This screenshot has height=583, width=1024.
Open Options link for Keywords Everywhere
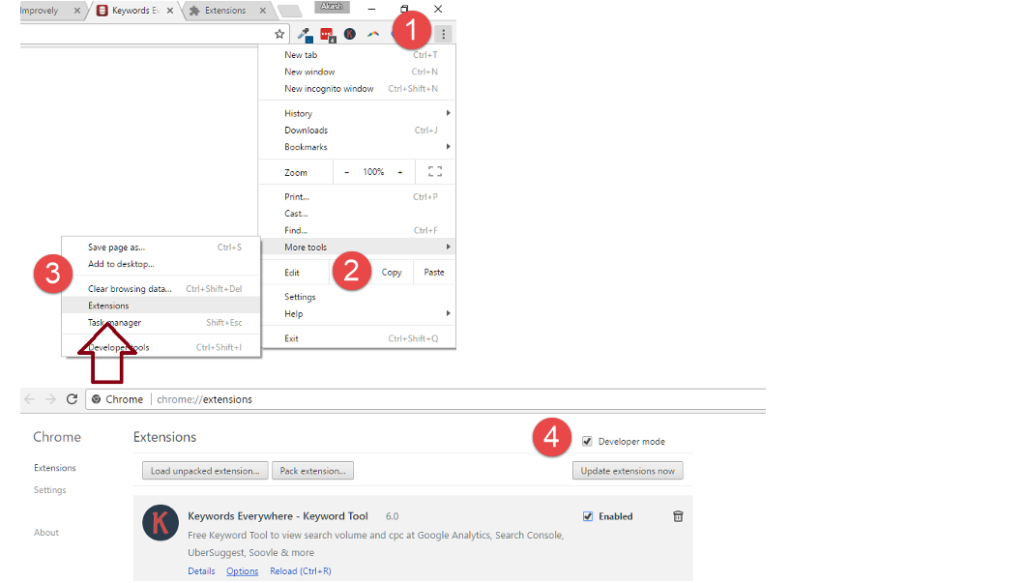[242, 571]
